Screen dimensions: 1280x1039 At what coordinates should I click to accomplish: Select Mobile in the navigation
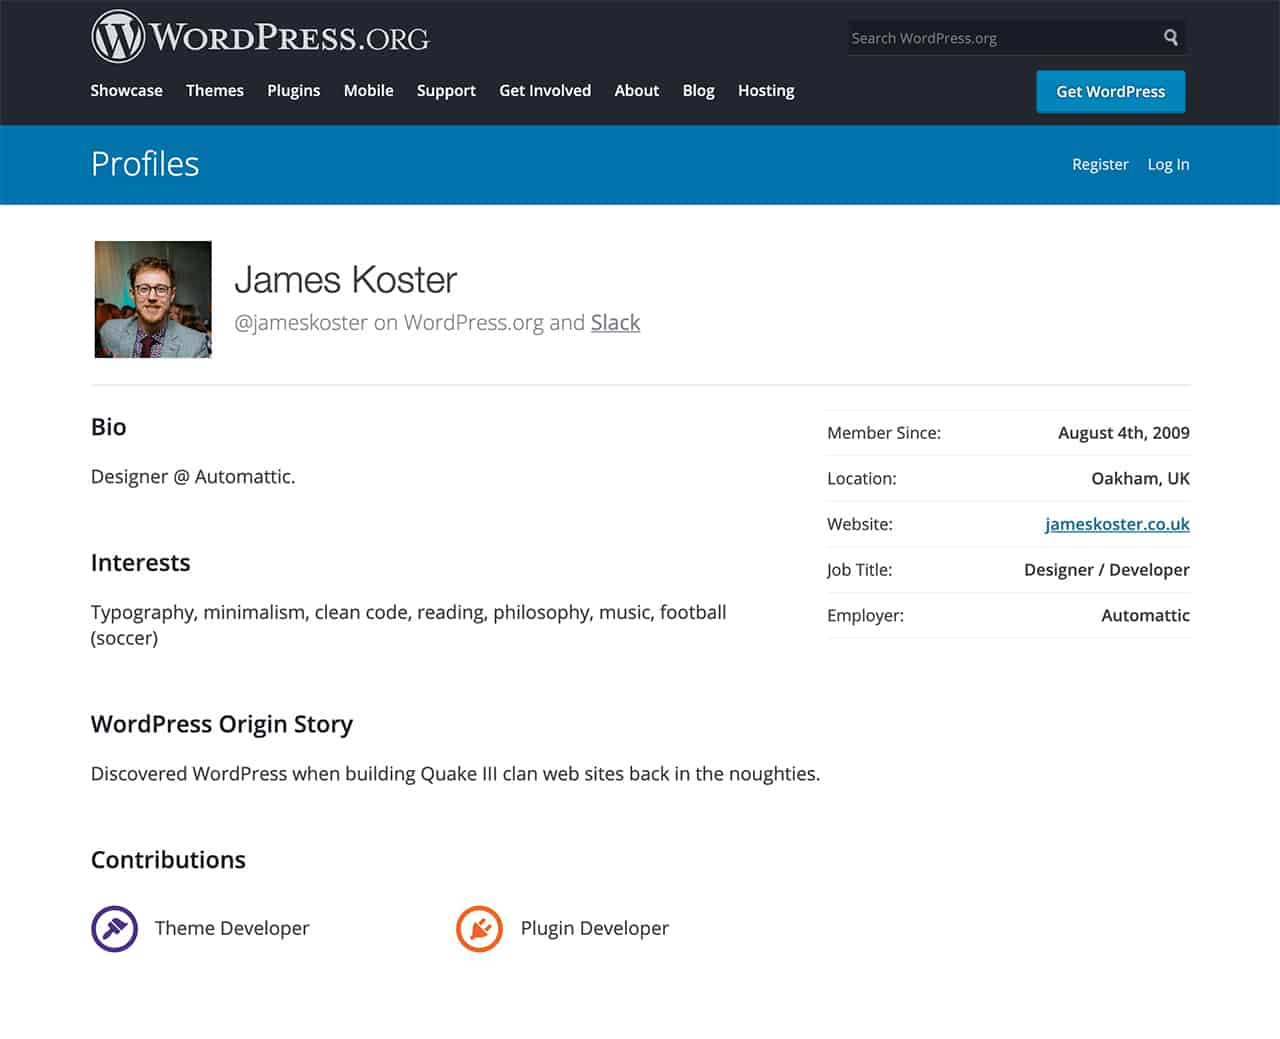pos(369,90)
